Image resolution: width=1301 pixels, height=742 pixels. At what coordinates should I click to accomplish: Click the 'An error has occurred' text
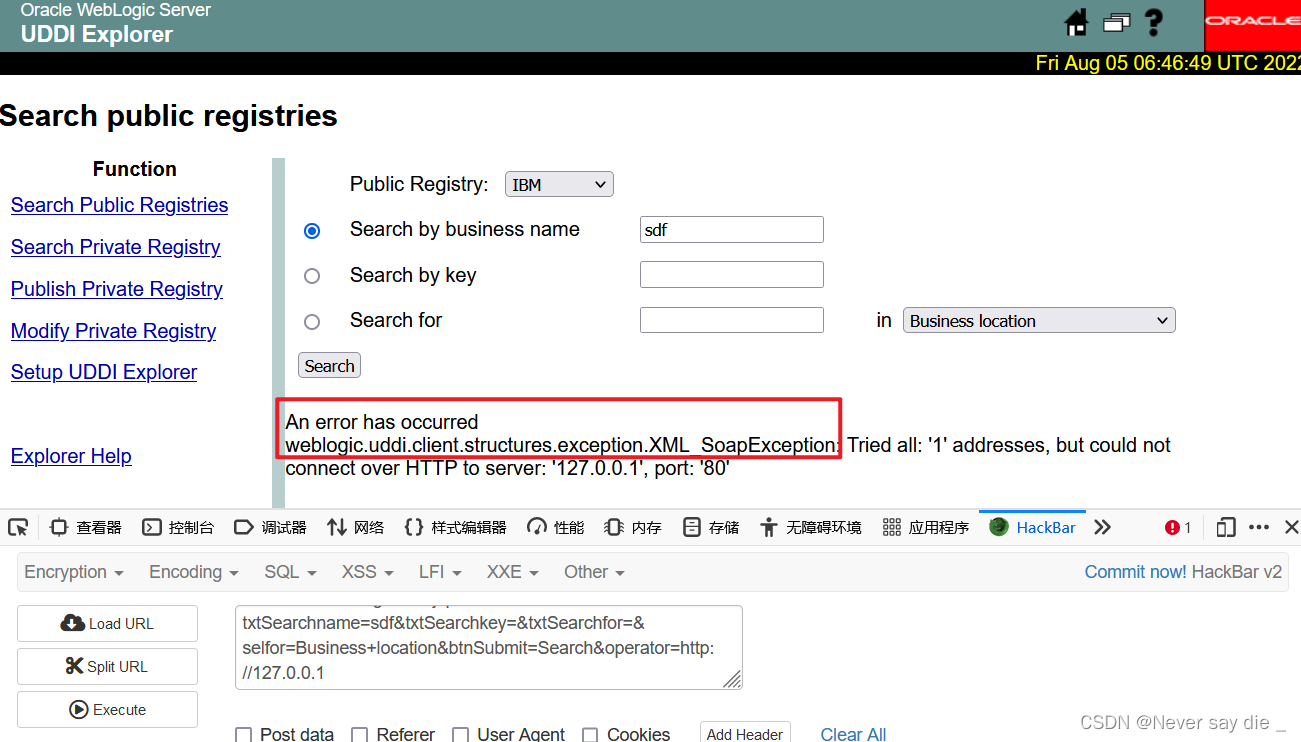[x=382, y=422]
